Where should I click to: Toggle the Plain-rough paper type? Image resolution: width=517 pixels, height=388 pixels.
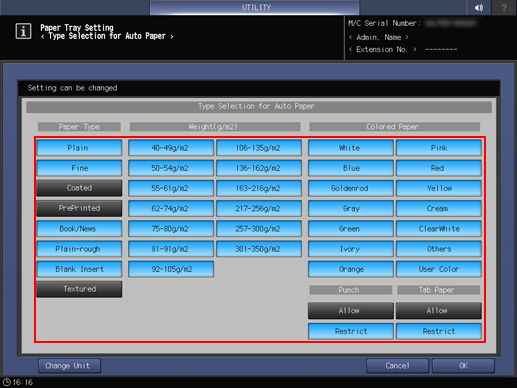point(79,249)
